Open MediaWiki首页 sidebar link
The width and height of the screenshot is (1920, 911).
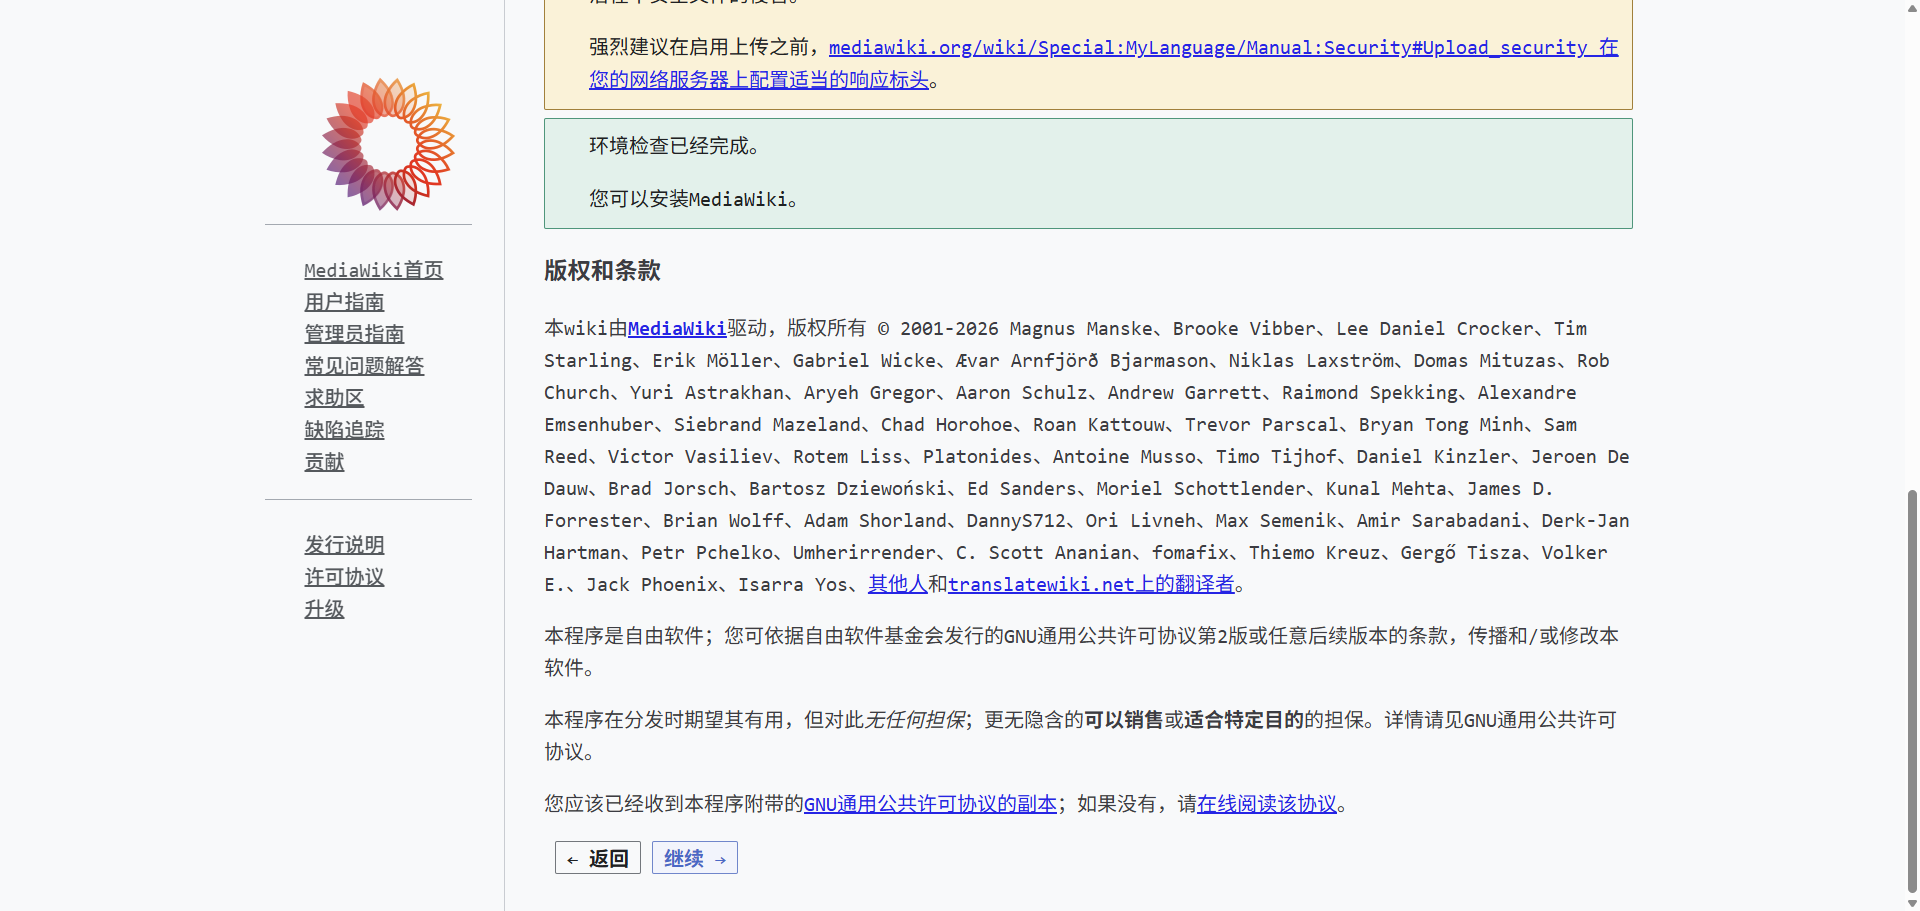[373, 270]
